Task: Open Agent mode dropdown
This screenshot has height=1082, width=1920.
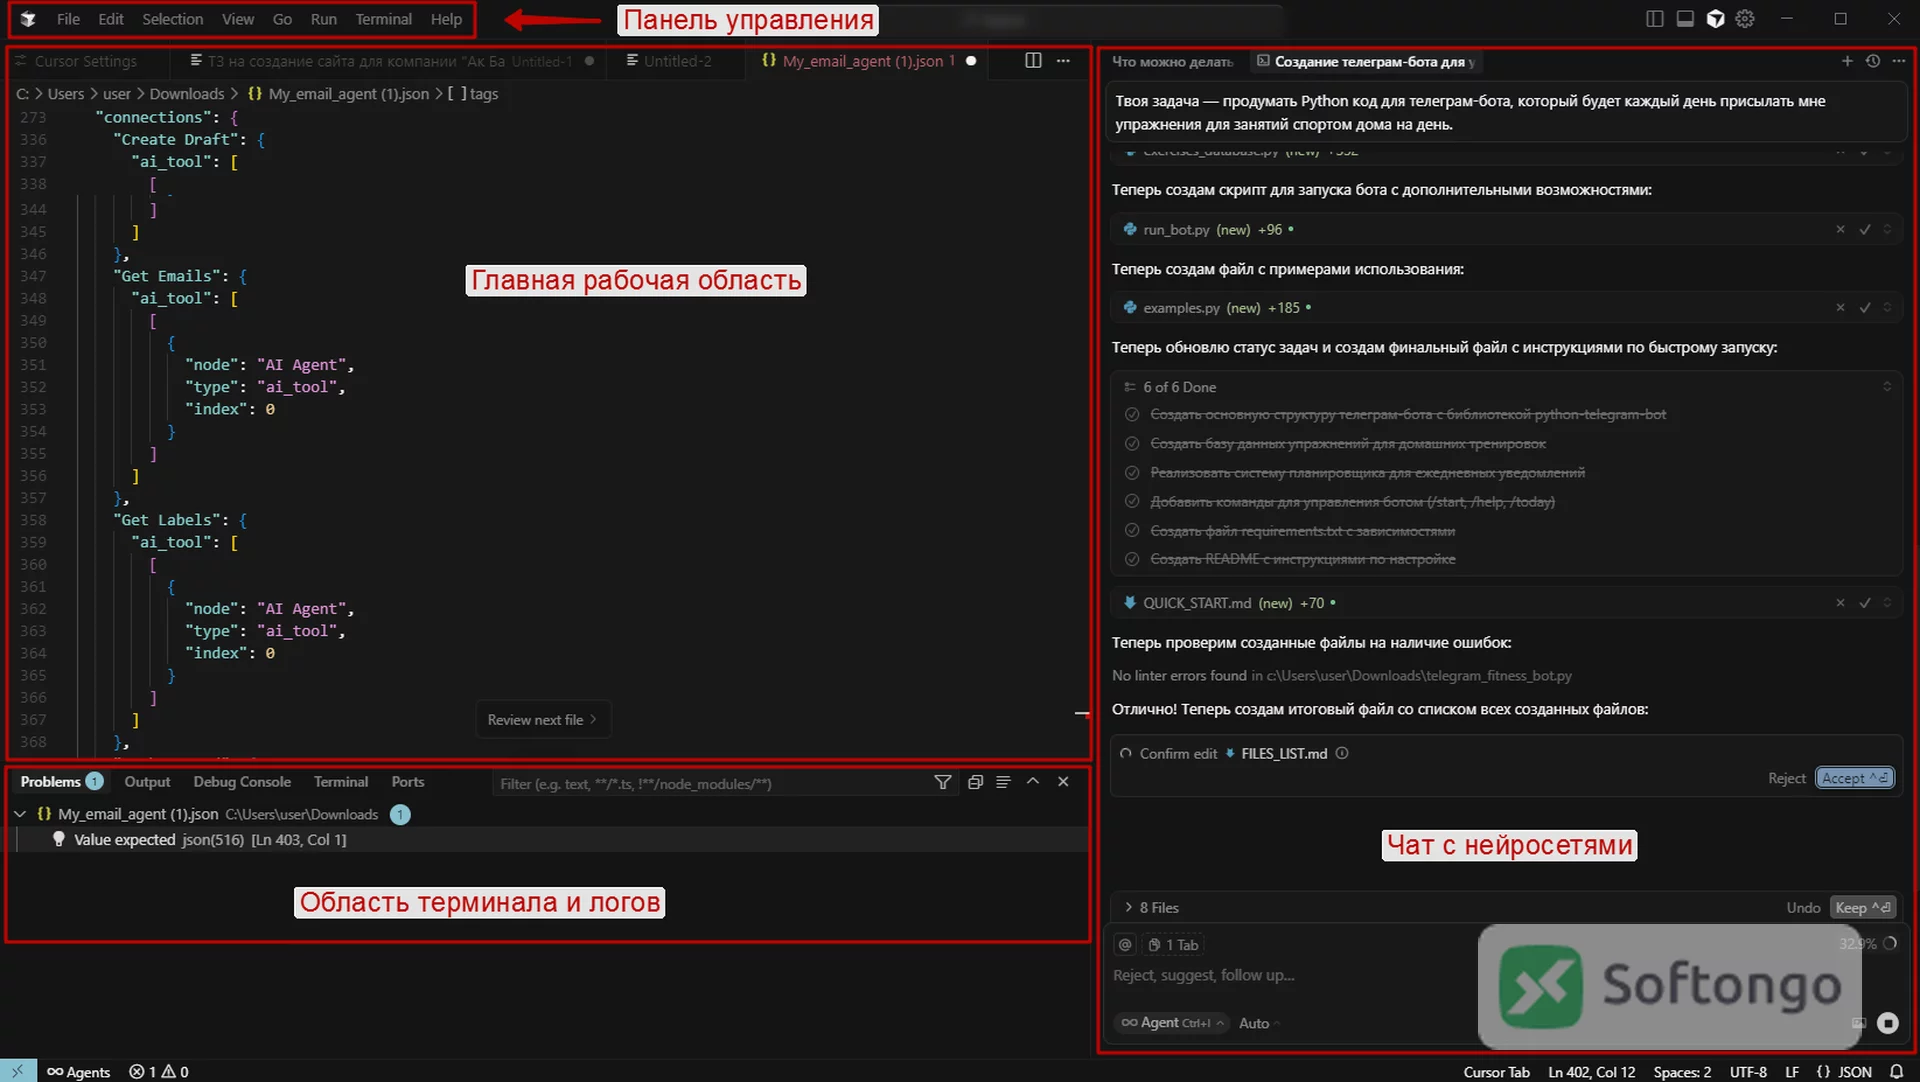Action: (x=1173, y=1022)
